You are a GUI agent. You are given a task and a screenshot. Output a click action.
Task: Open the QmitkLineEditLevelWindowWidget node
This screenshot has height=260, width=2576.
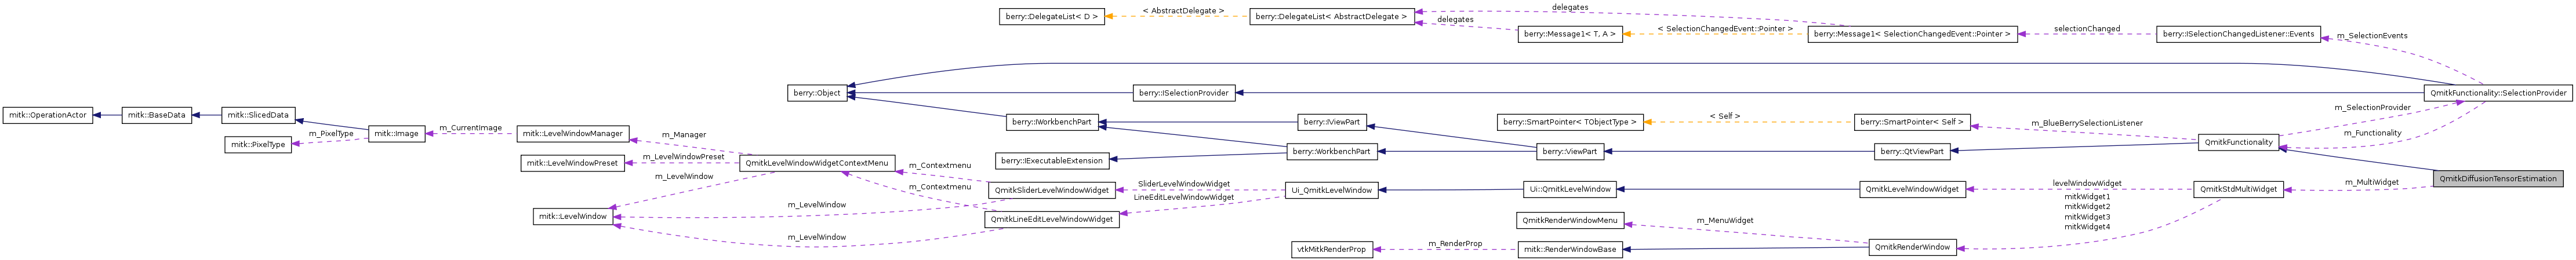pyautogui.click(x=1052, y=219)
